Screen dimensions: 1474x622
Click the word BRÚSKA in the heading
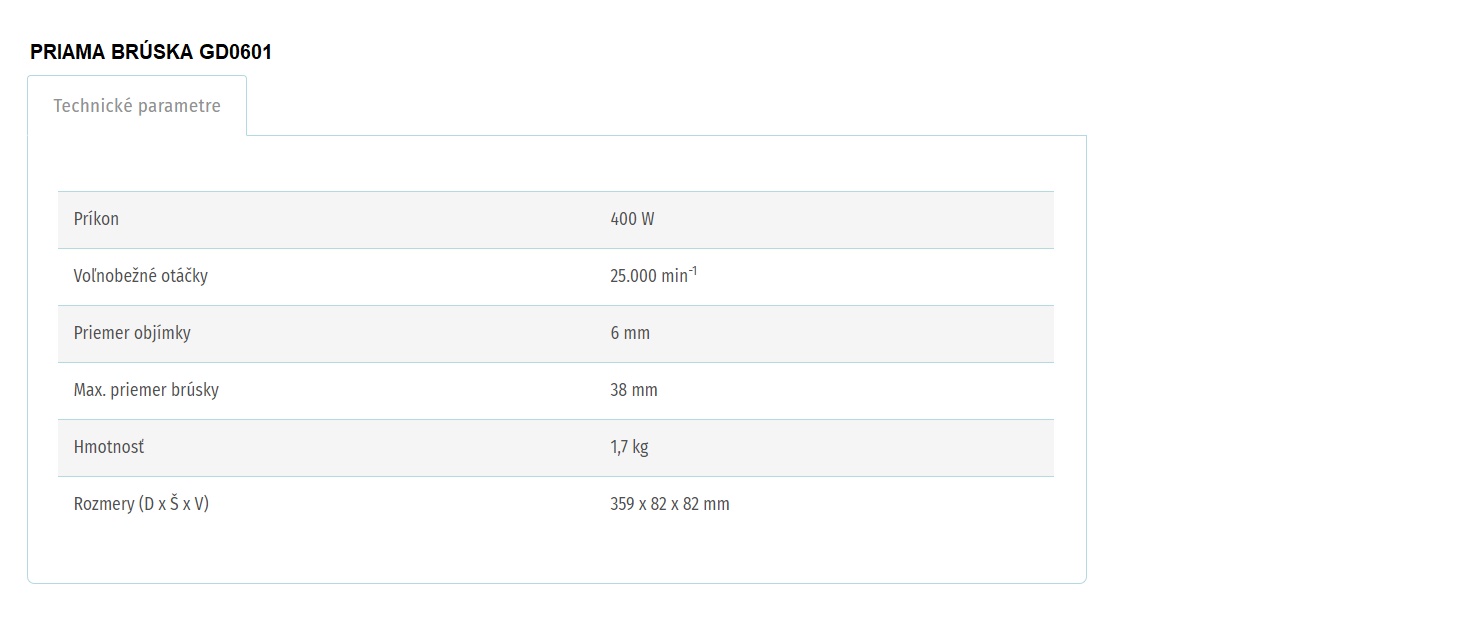(x=152, y=53)
